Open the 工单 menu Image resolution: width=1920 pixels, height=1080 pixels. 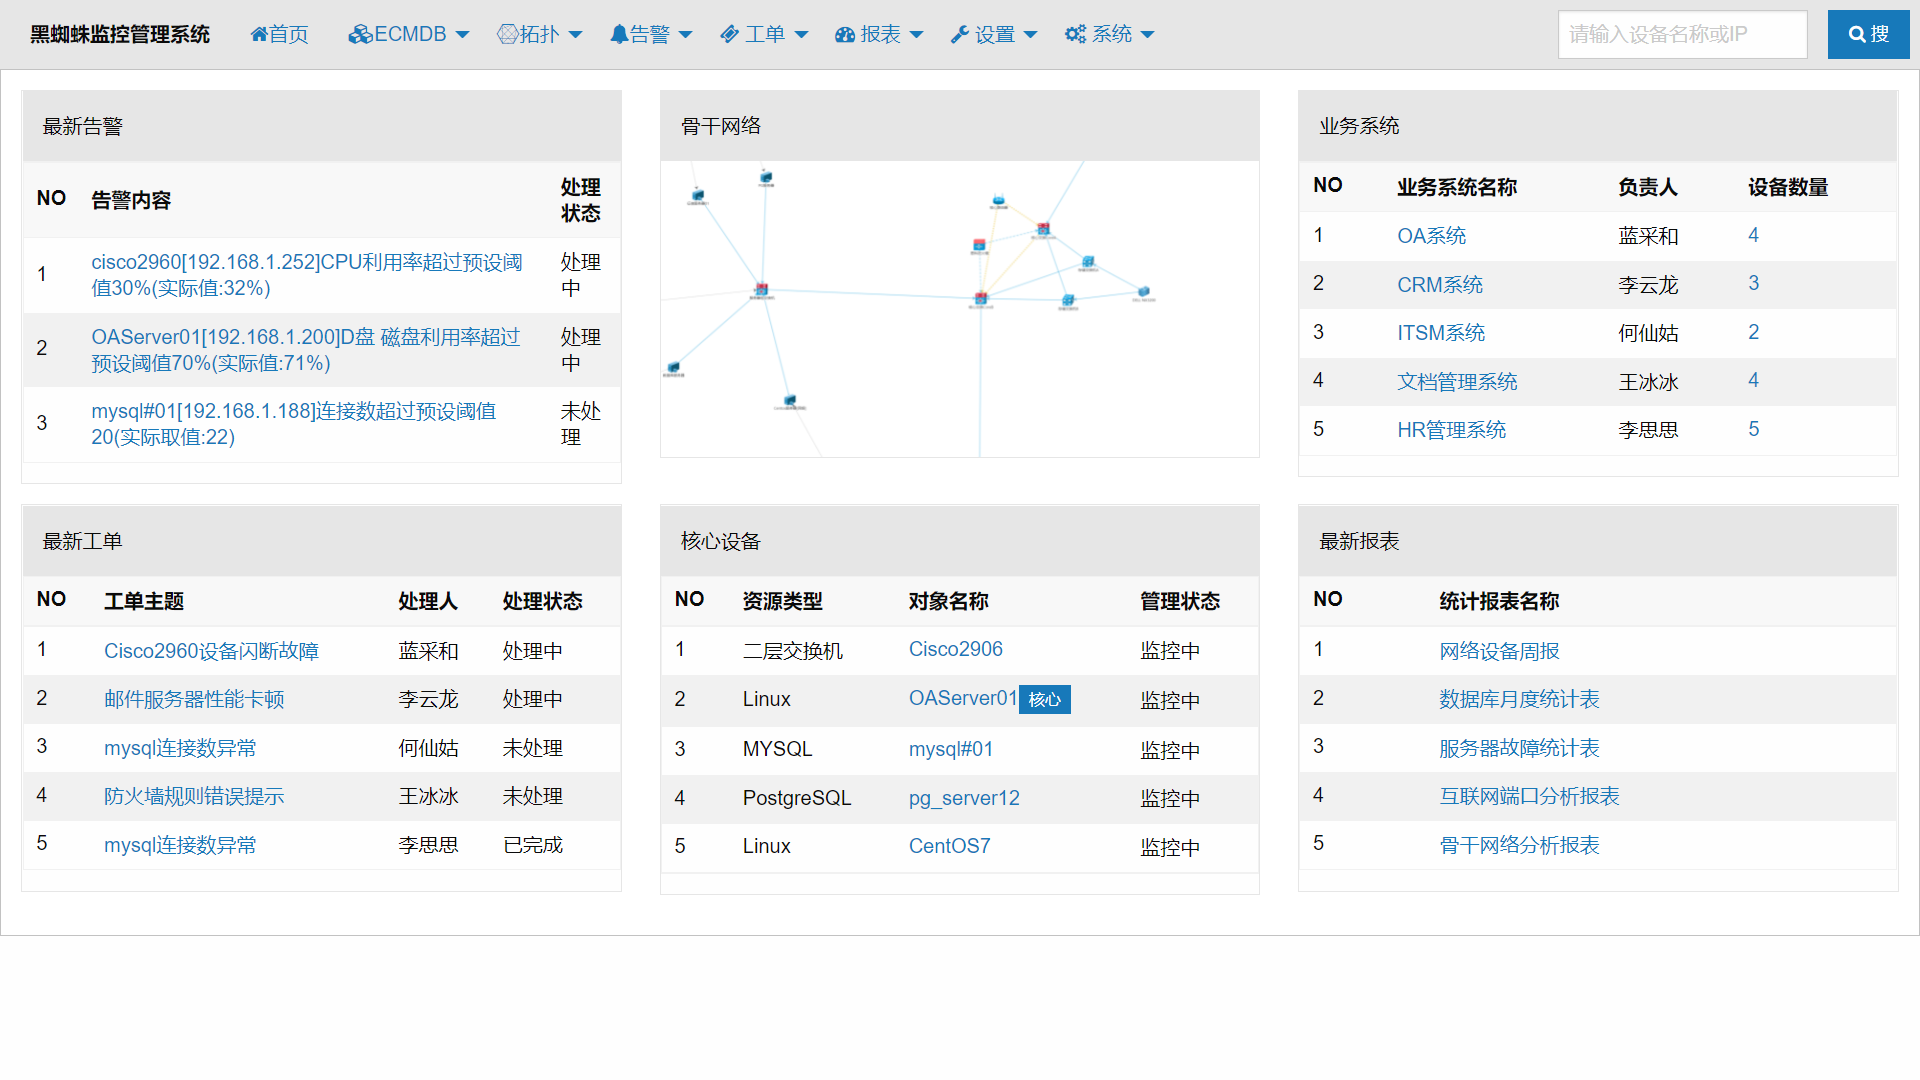[x=765, y=34]
